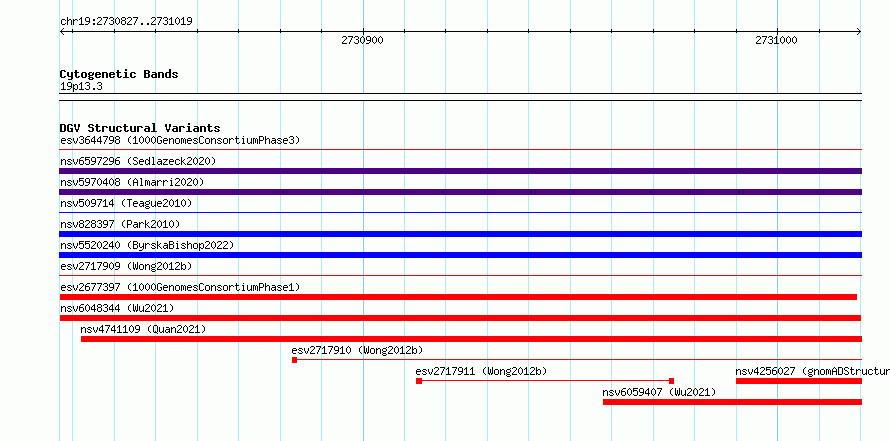Image resolution: width=890 pixels, height=441 pixels.
Task: Open the nsv4256027 gnomAD variant label
Action: tap(812, 371)
